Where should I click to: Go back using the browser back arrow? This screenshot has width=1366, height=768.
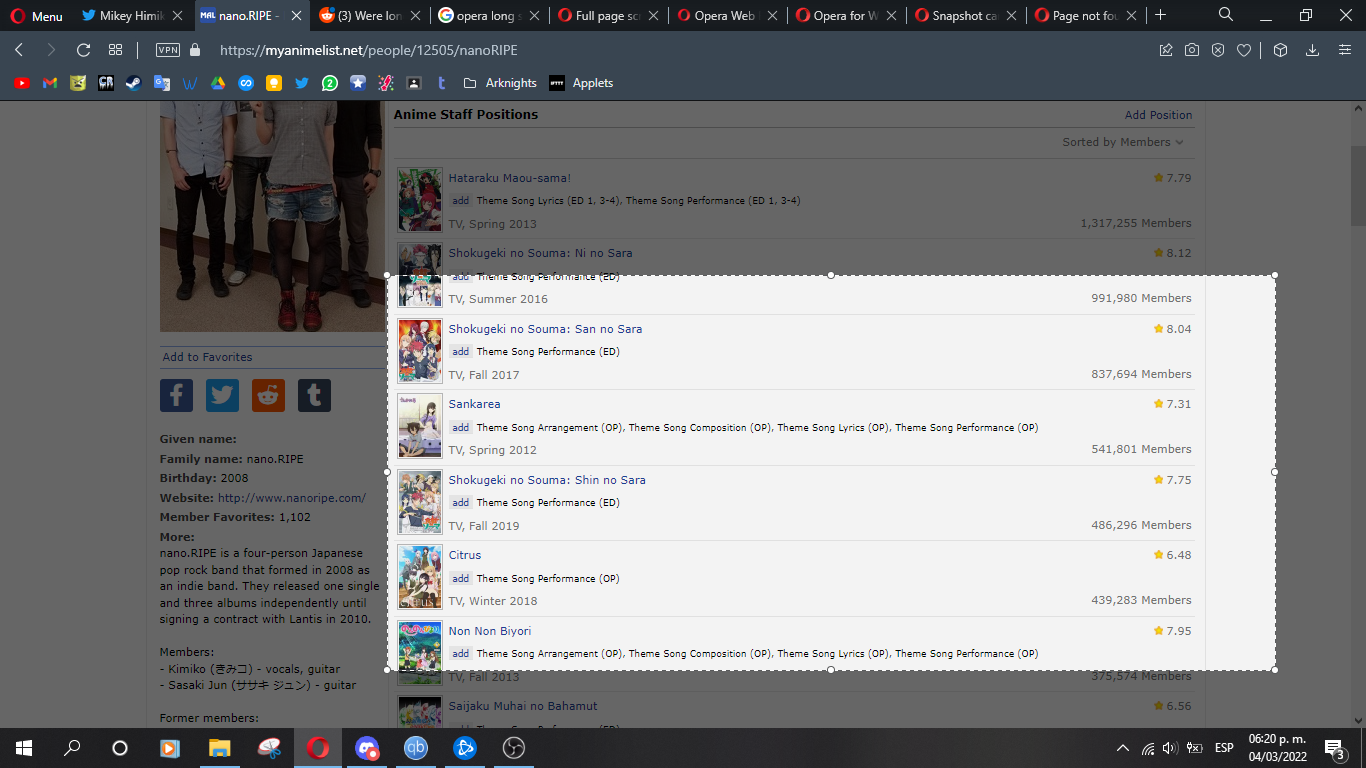(x=19, y=50)
